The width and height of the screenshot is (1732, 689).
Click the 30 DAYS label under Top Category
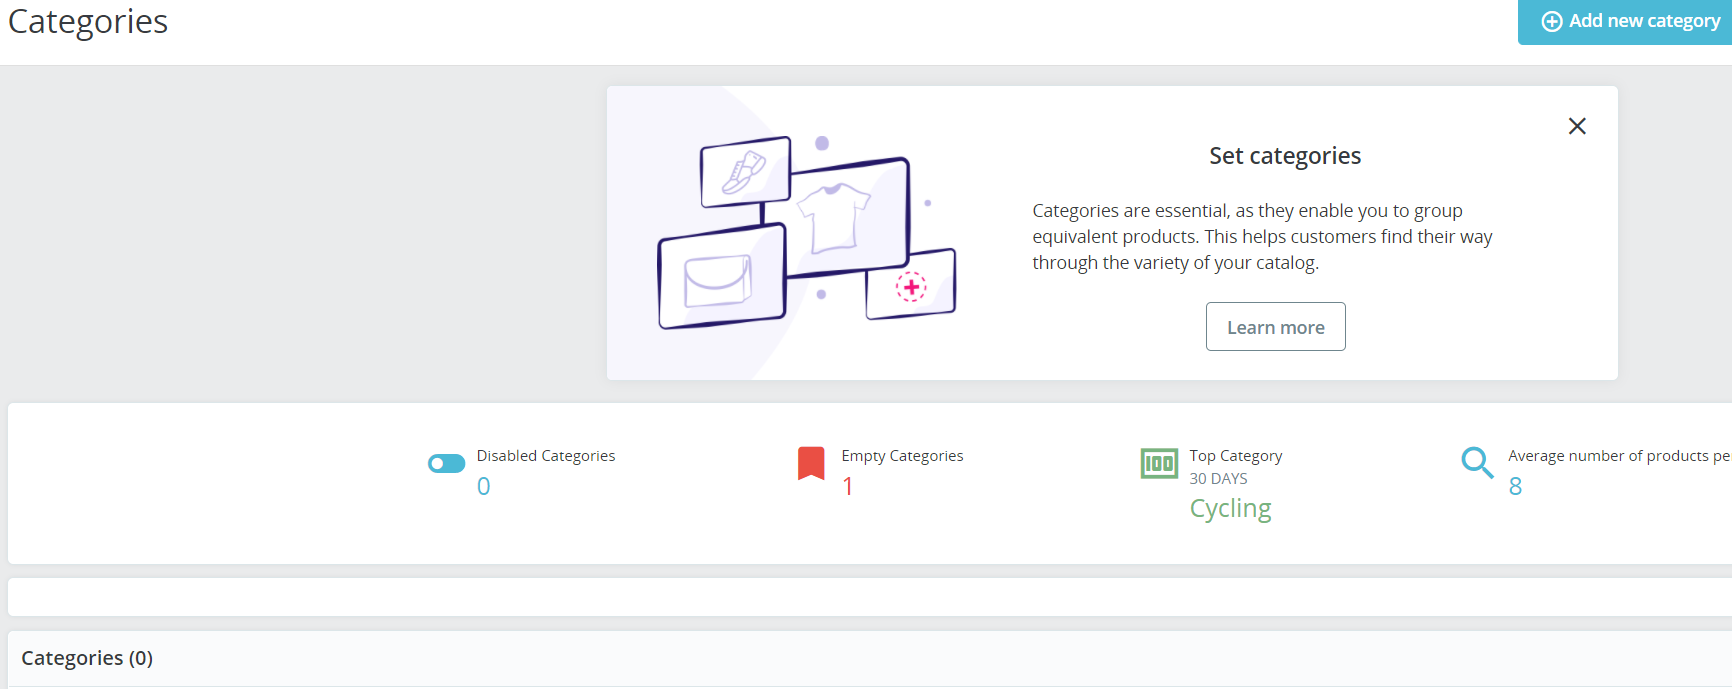(x=1218, y=479)
